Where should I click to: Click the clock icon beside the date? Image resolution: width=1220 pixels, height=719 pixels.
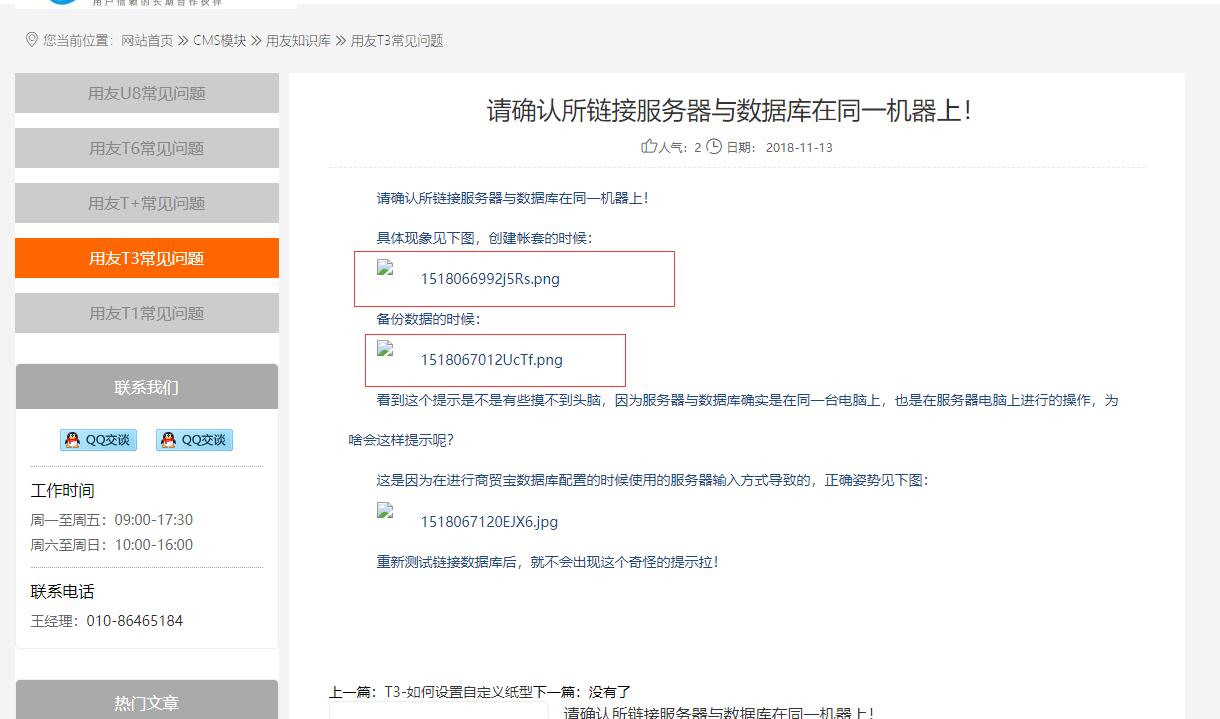click(x=714, y=147)
